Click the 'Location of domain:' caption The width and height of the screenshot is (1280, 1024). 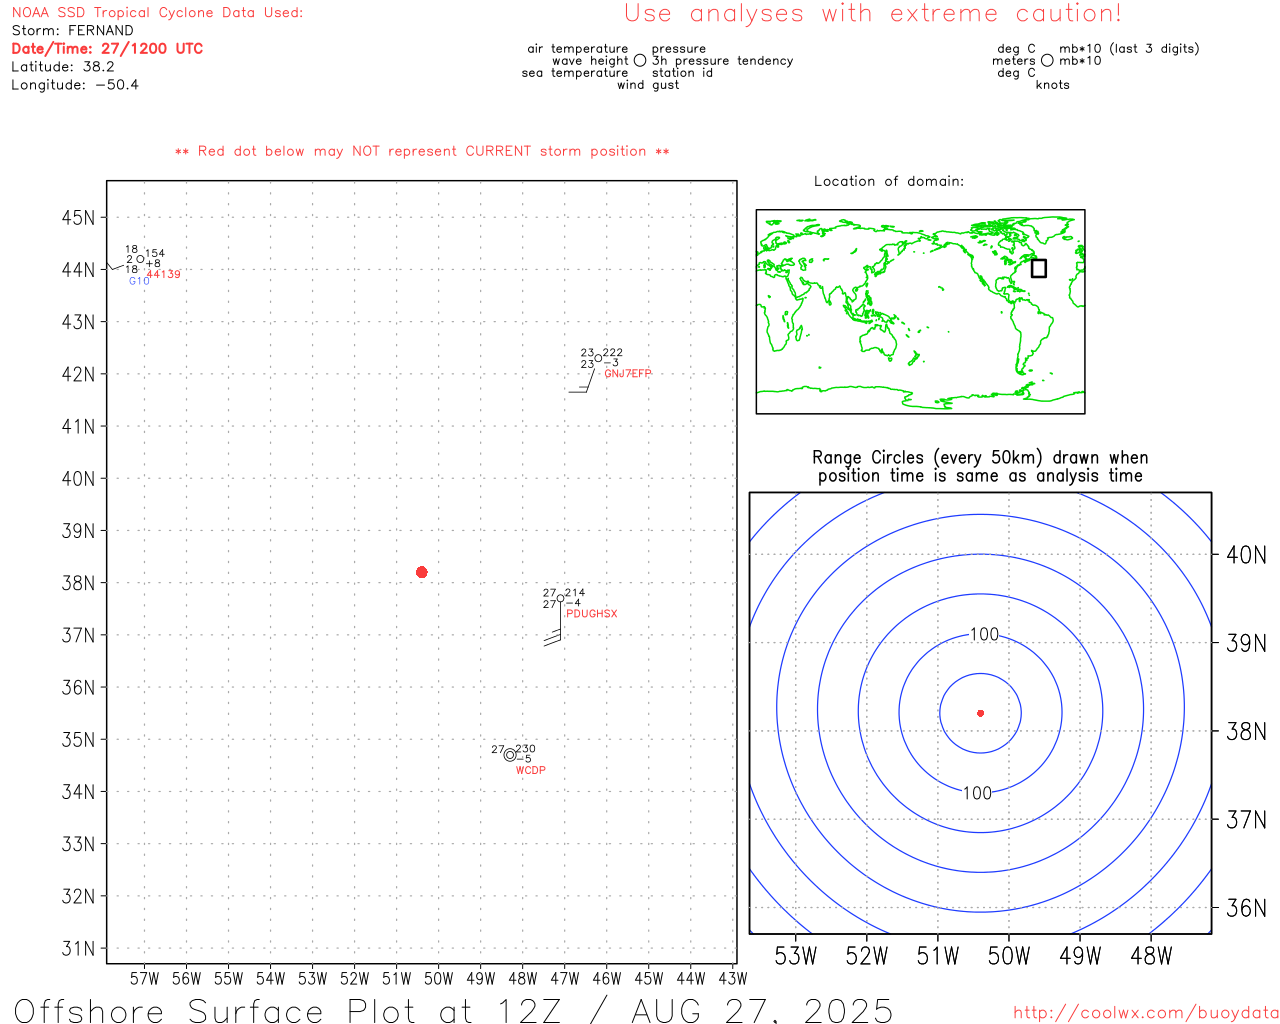pyautogui.click(x=889, y=181)
